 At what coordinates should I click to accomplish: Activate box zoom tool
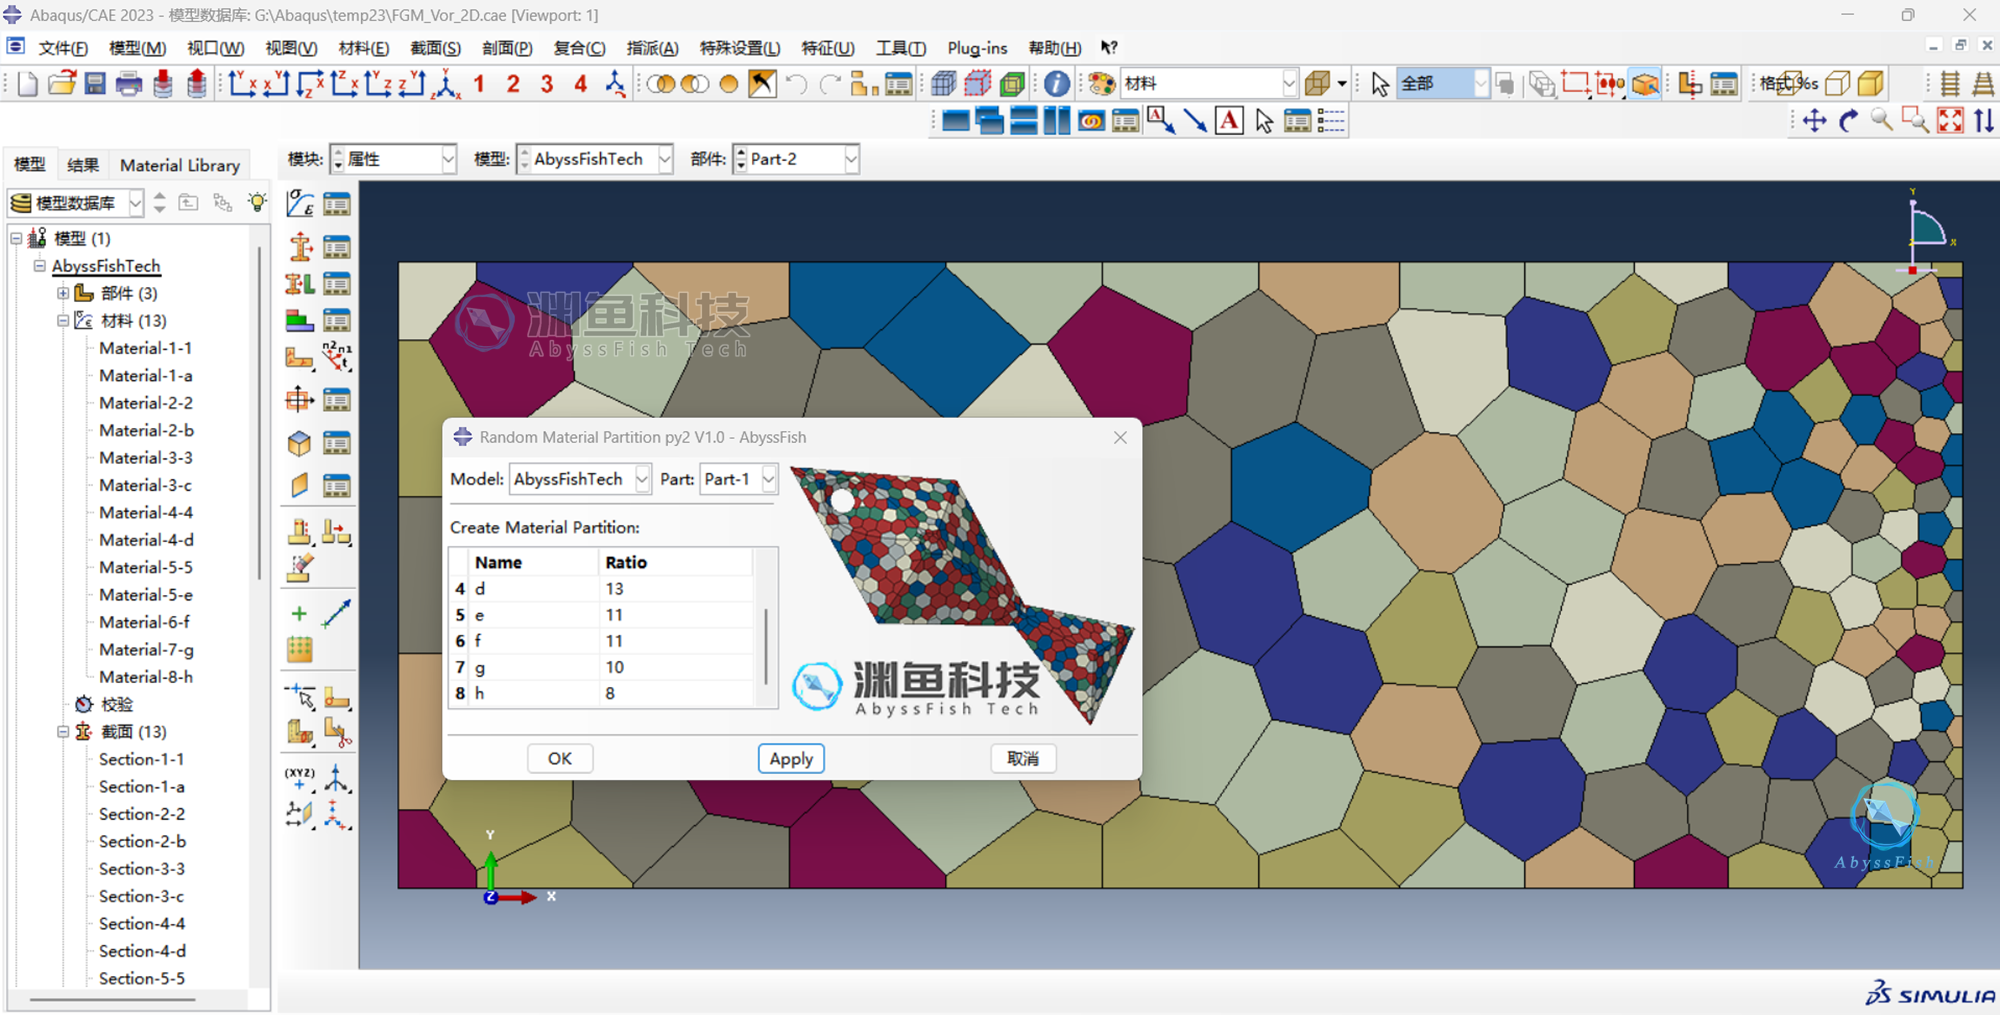[x=1916, y=121]
